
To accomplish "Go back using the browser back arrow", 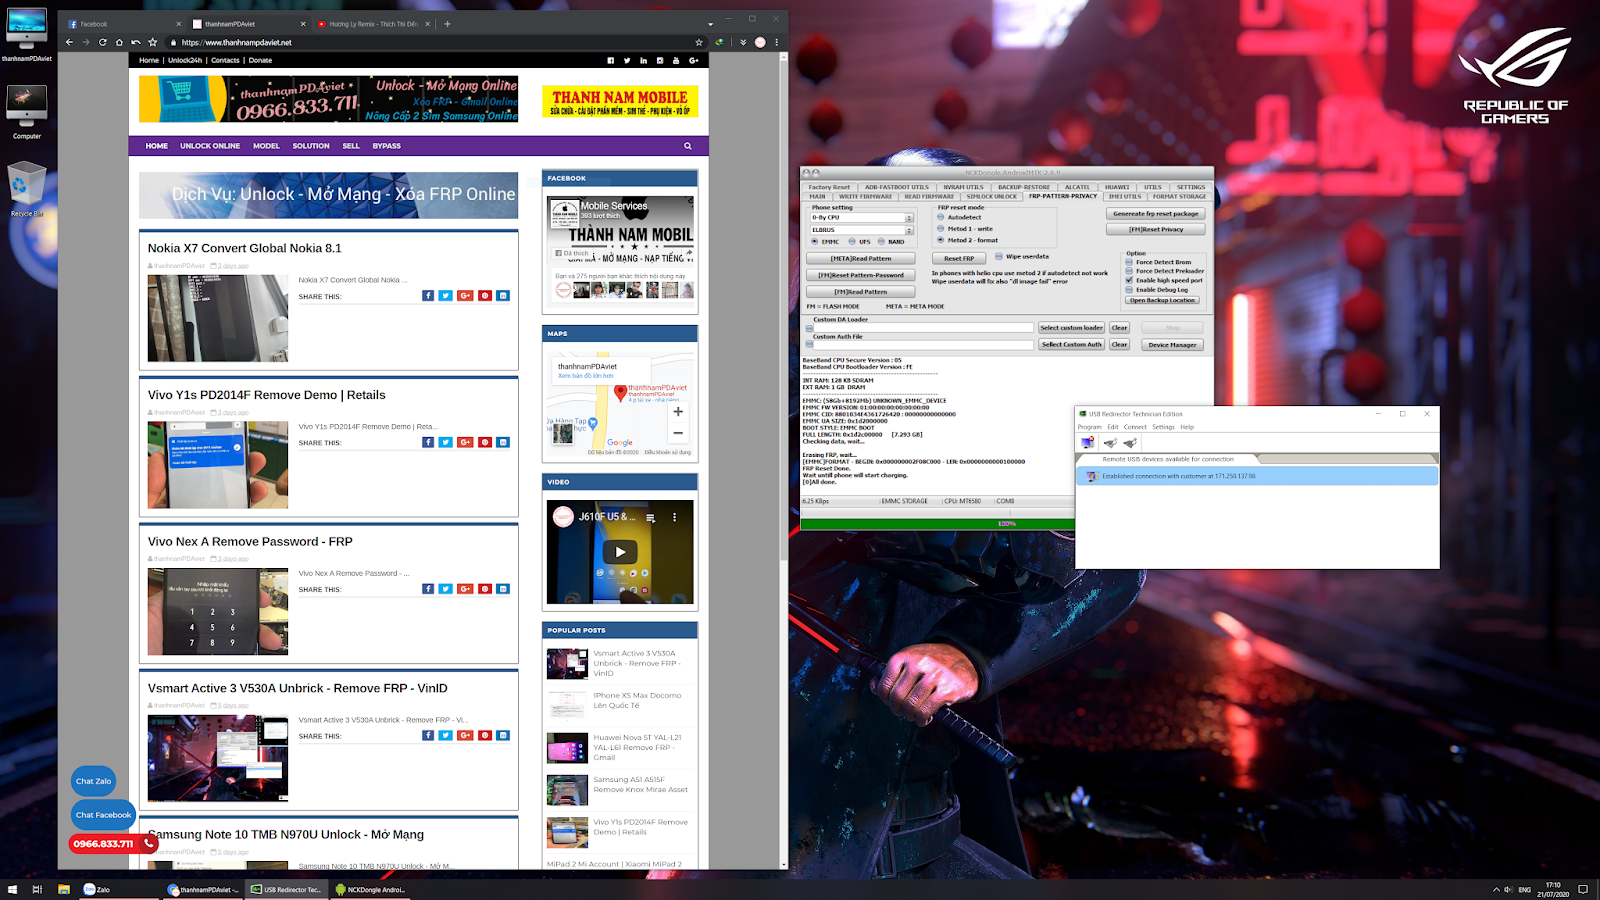I will tap(69, 42).
